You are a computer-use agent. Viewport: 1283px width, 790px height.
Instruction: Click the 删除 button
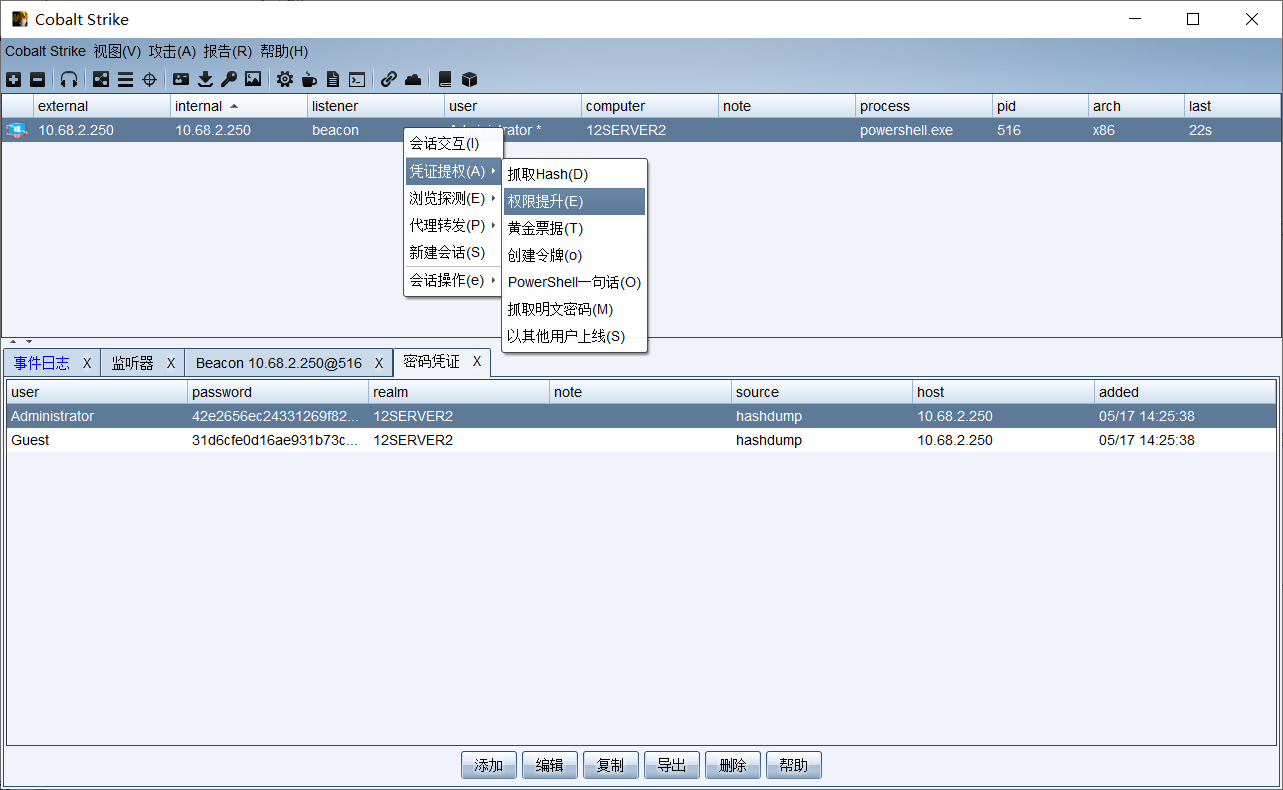click(733, 765)
